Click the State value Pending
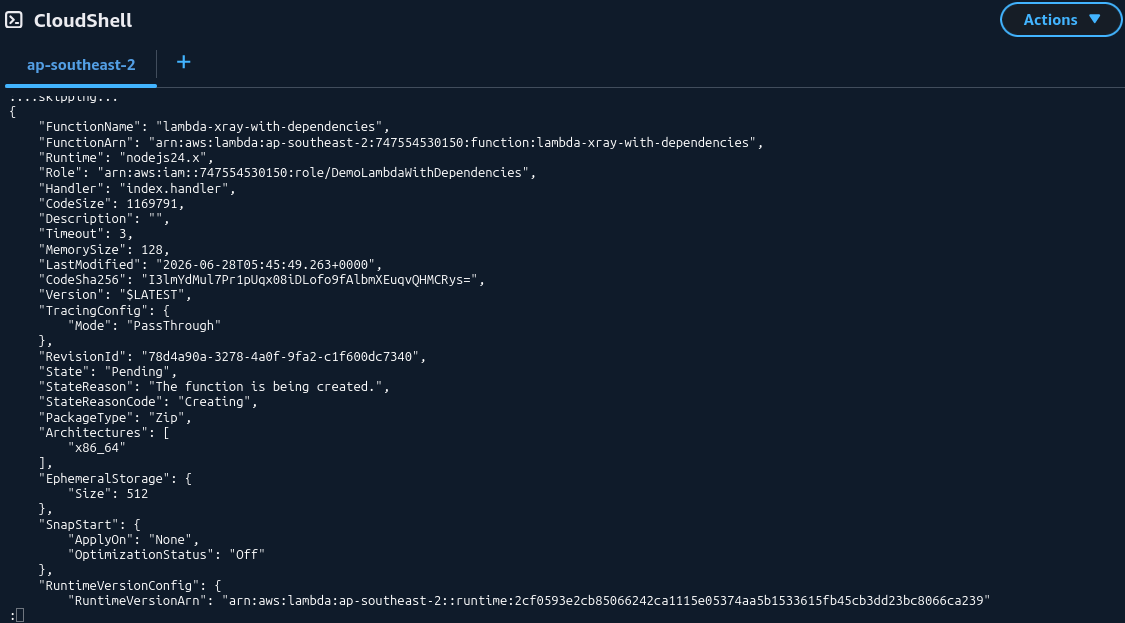Viewport: 1125px width, 623px height. tap(141, 371)
